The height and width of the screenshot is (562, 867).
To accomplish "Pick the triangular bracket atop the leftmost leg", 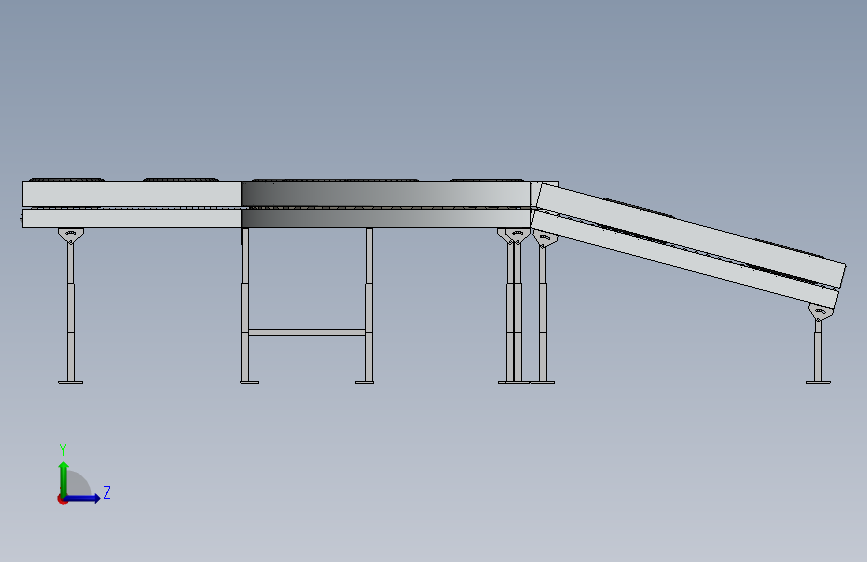I will coord(71,236).
